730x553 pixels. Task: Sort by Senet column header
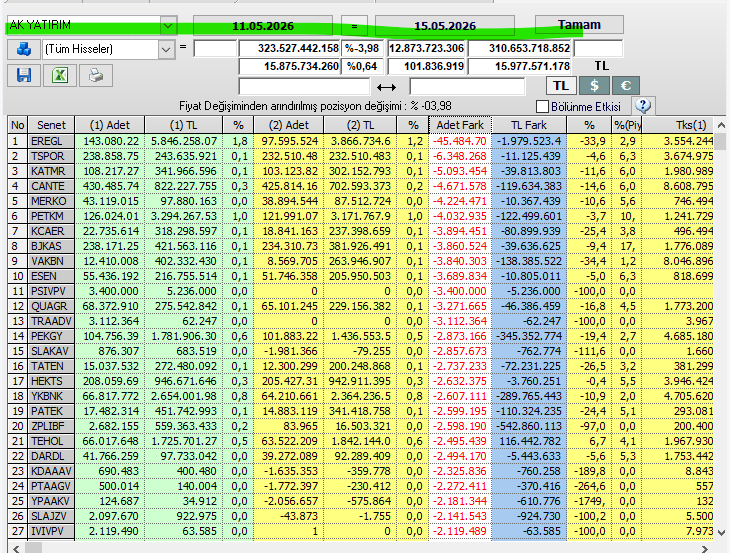coord(51,125)
